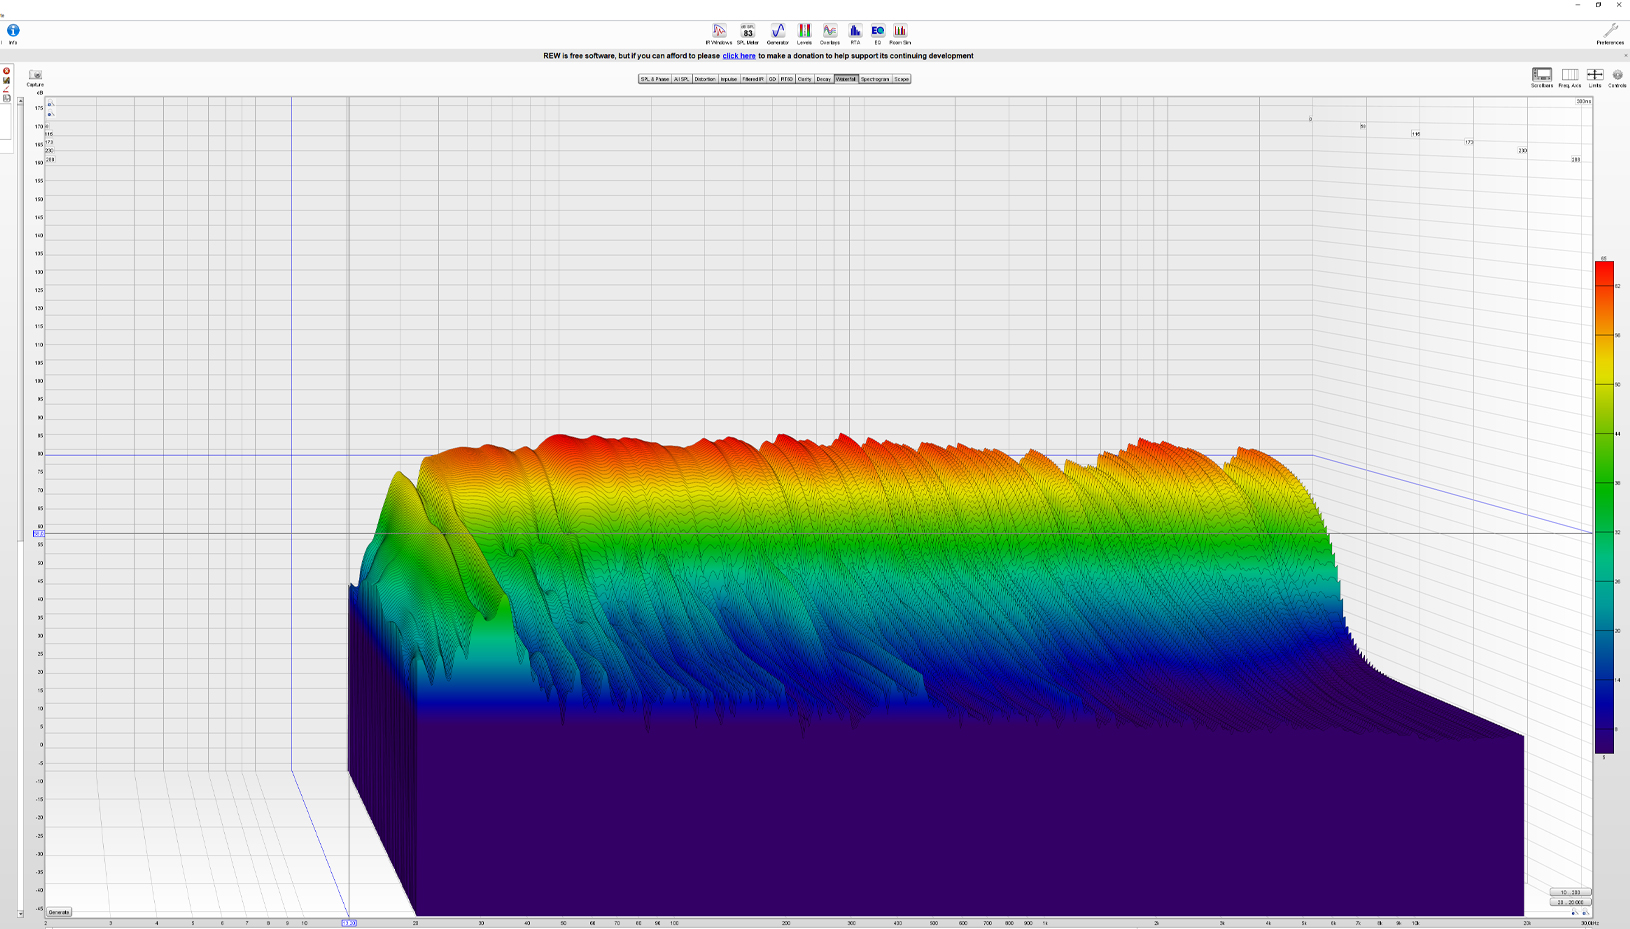Open the Overlays window

(829, 32)
